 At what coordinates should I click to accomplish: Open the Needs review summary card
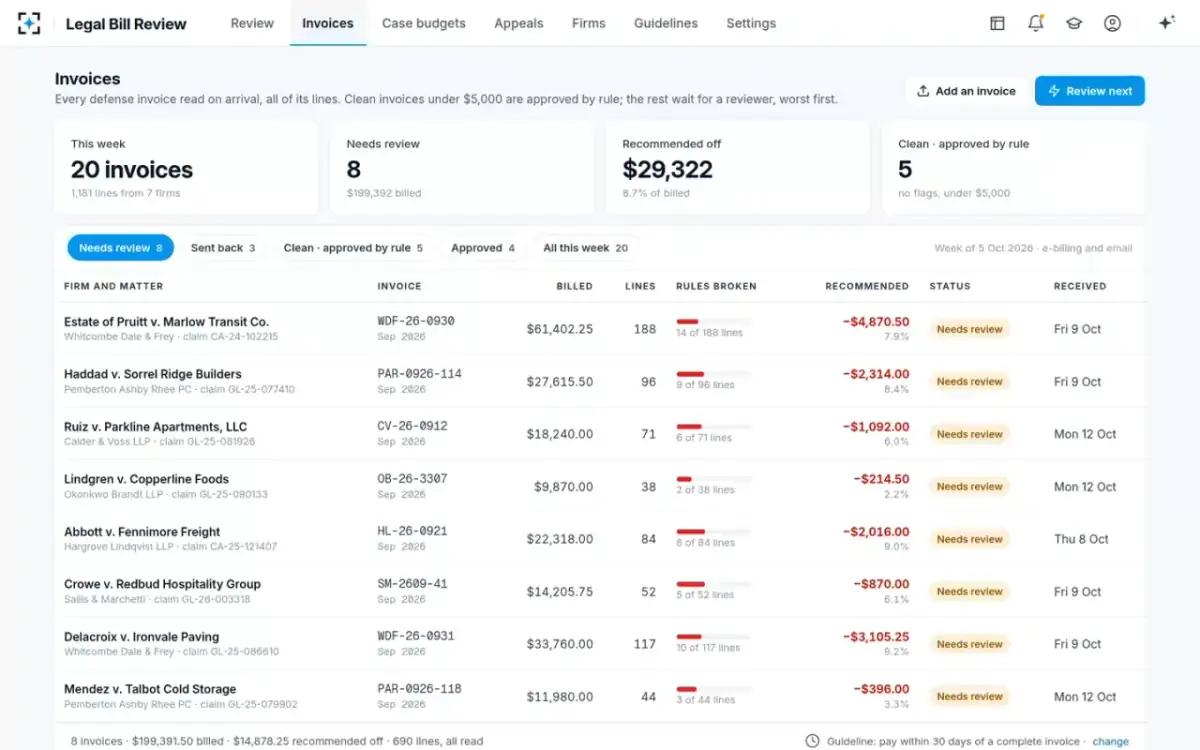462,167
